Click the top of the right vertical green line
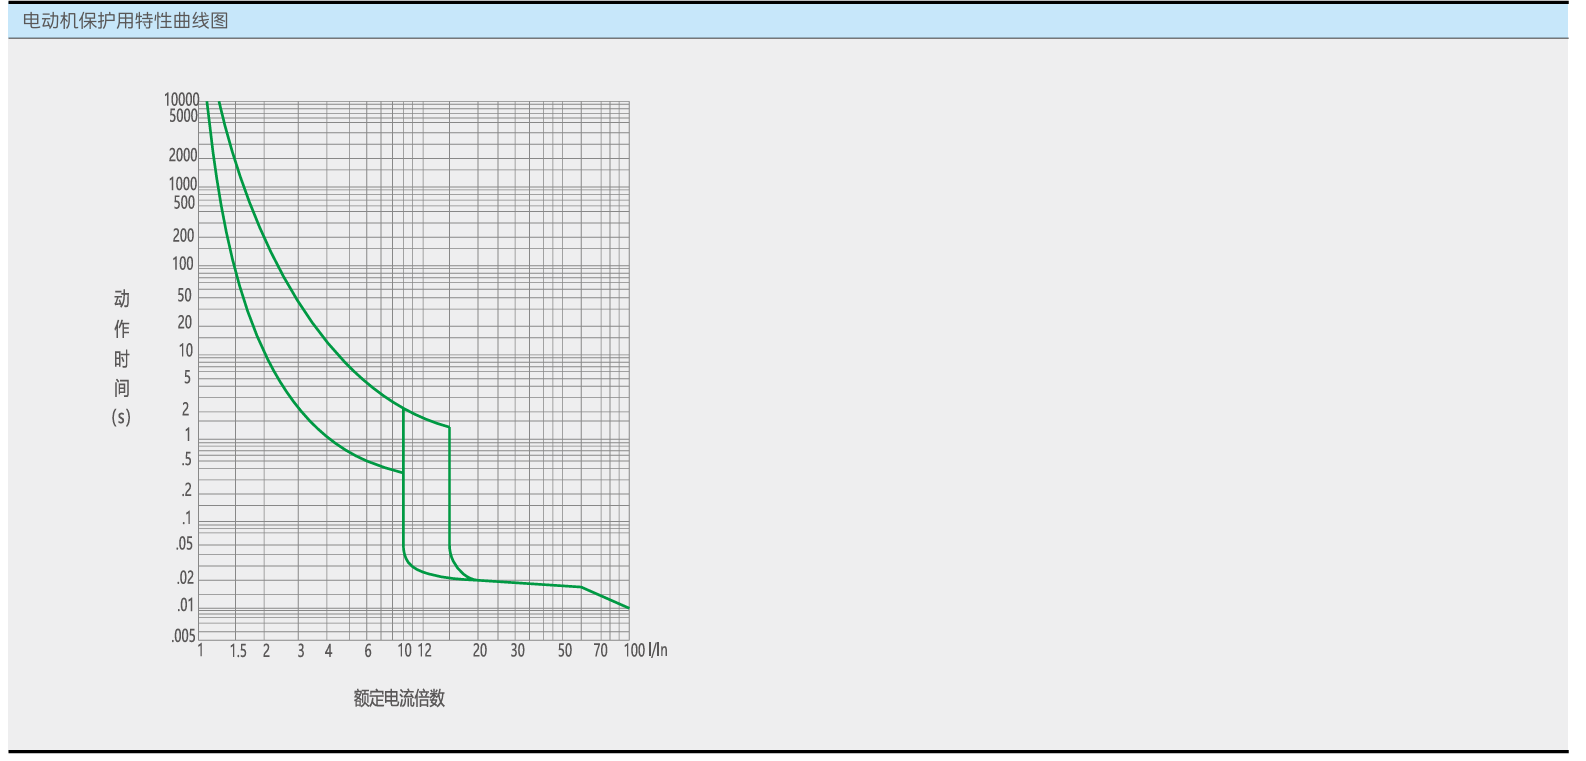This screenshot has height=761, width=1586. pyautogui.click(x=449, y=428)
